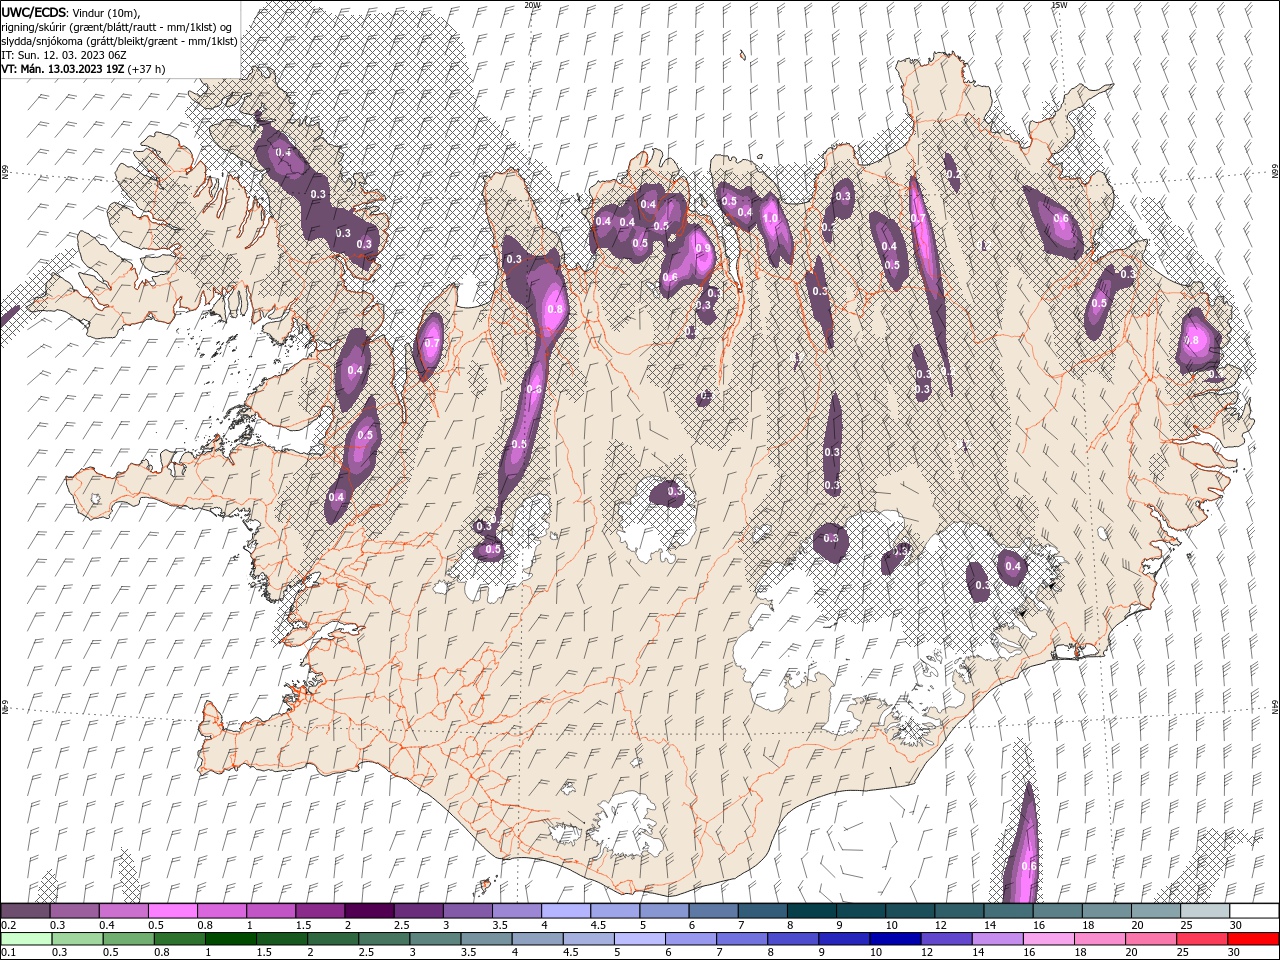Viewport: 1280px width, 960px height.
Task: Select the lower legend swatch between 0.3 and 0.5
Action: click(x=77, y=939)
